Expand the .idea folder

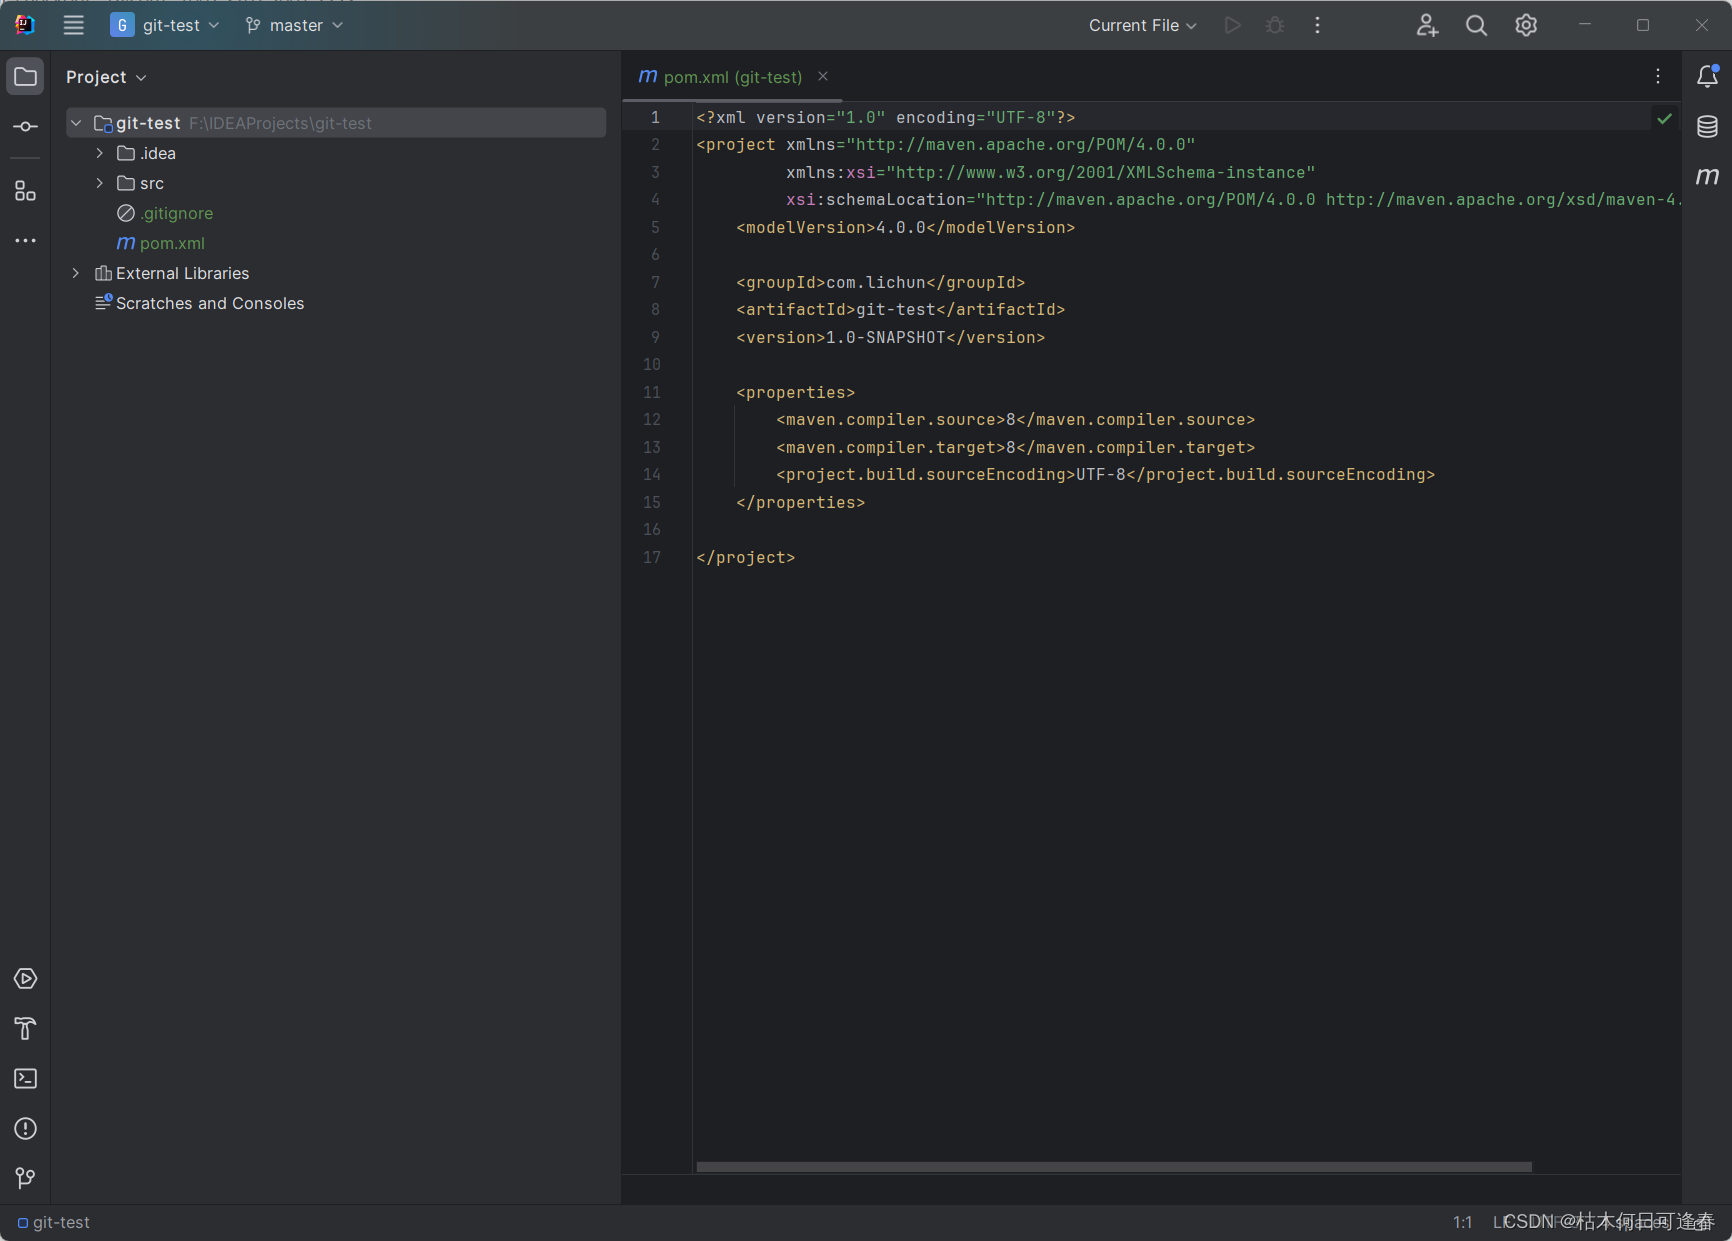click(99, 153)
